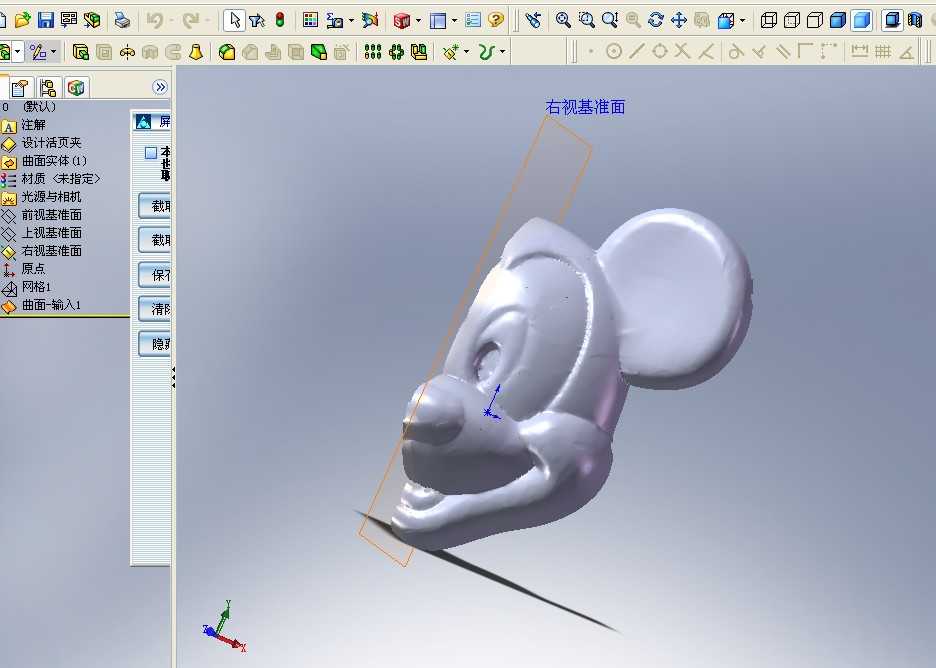Select 原点 in the feature tree
The image size is (936, 668).
(x=33, y=269)
